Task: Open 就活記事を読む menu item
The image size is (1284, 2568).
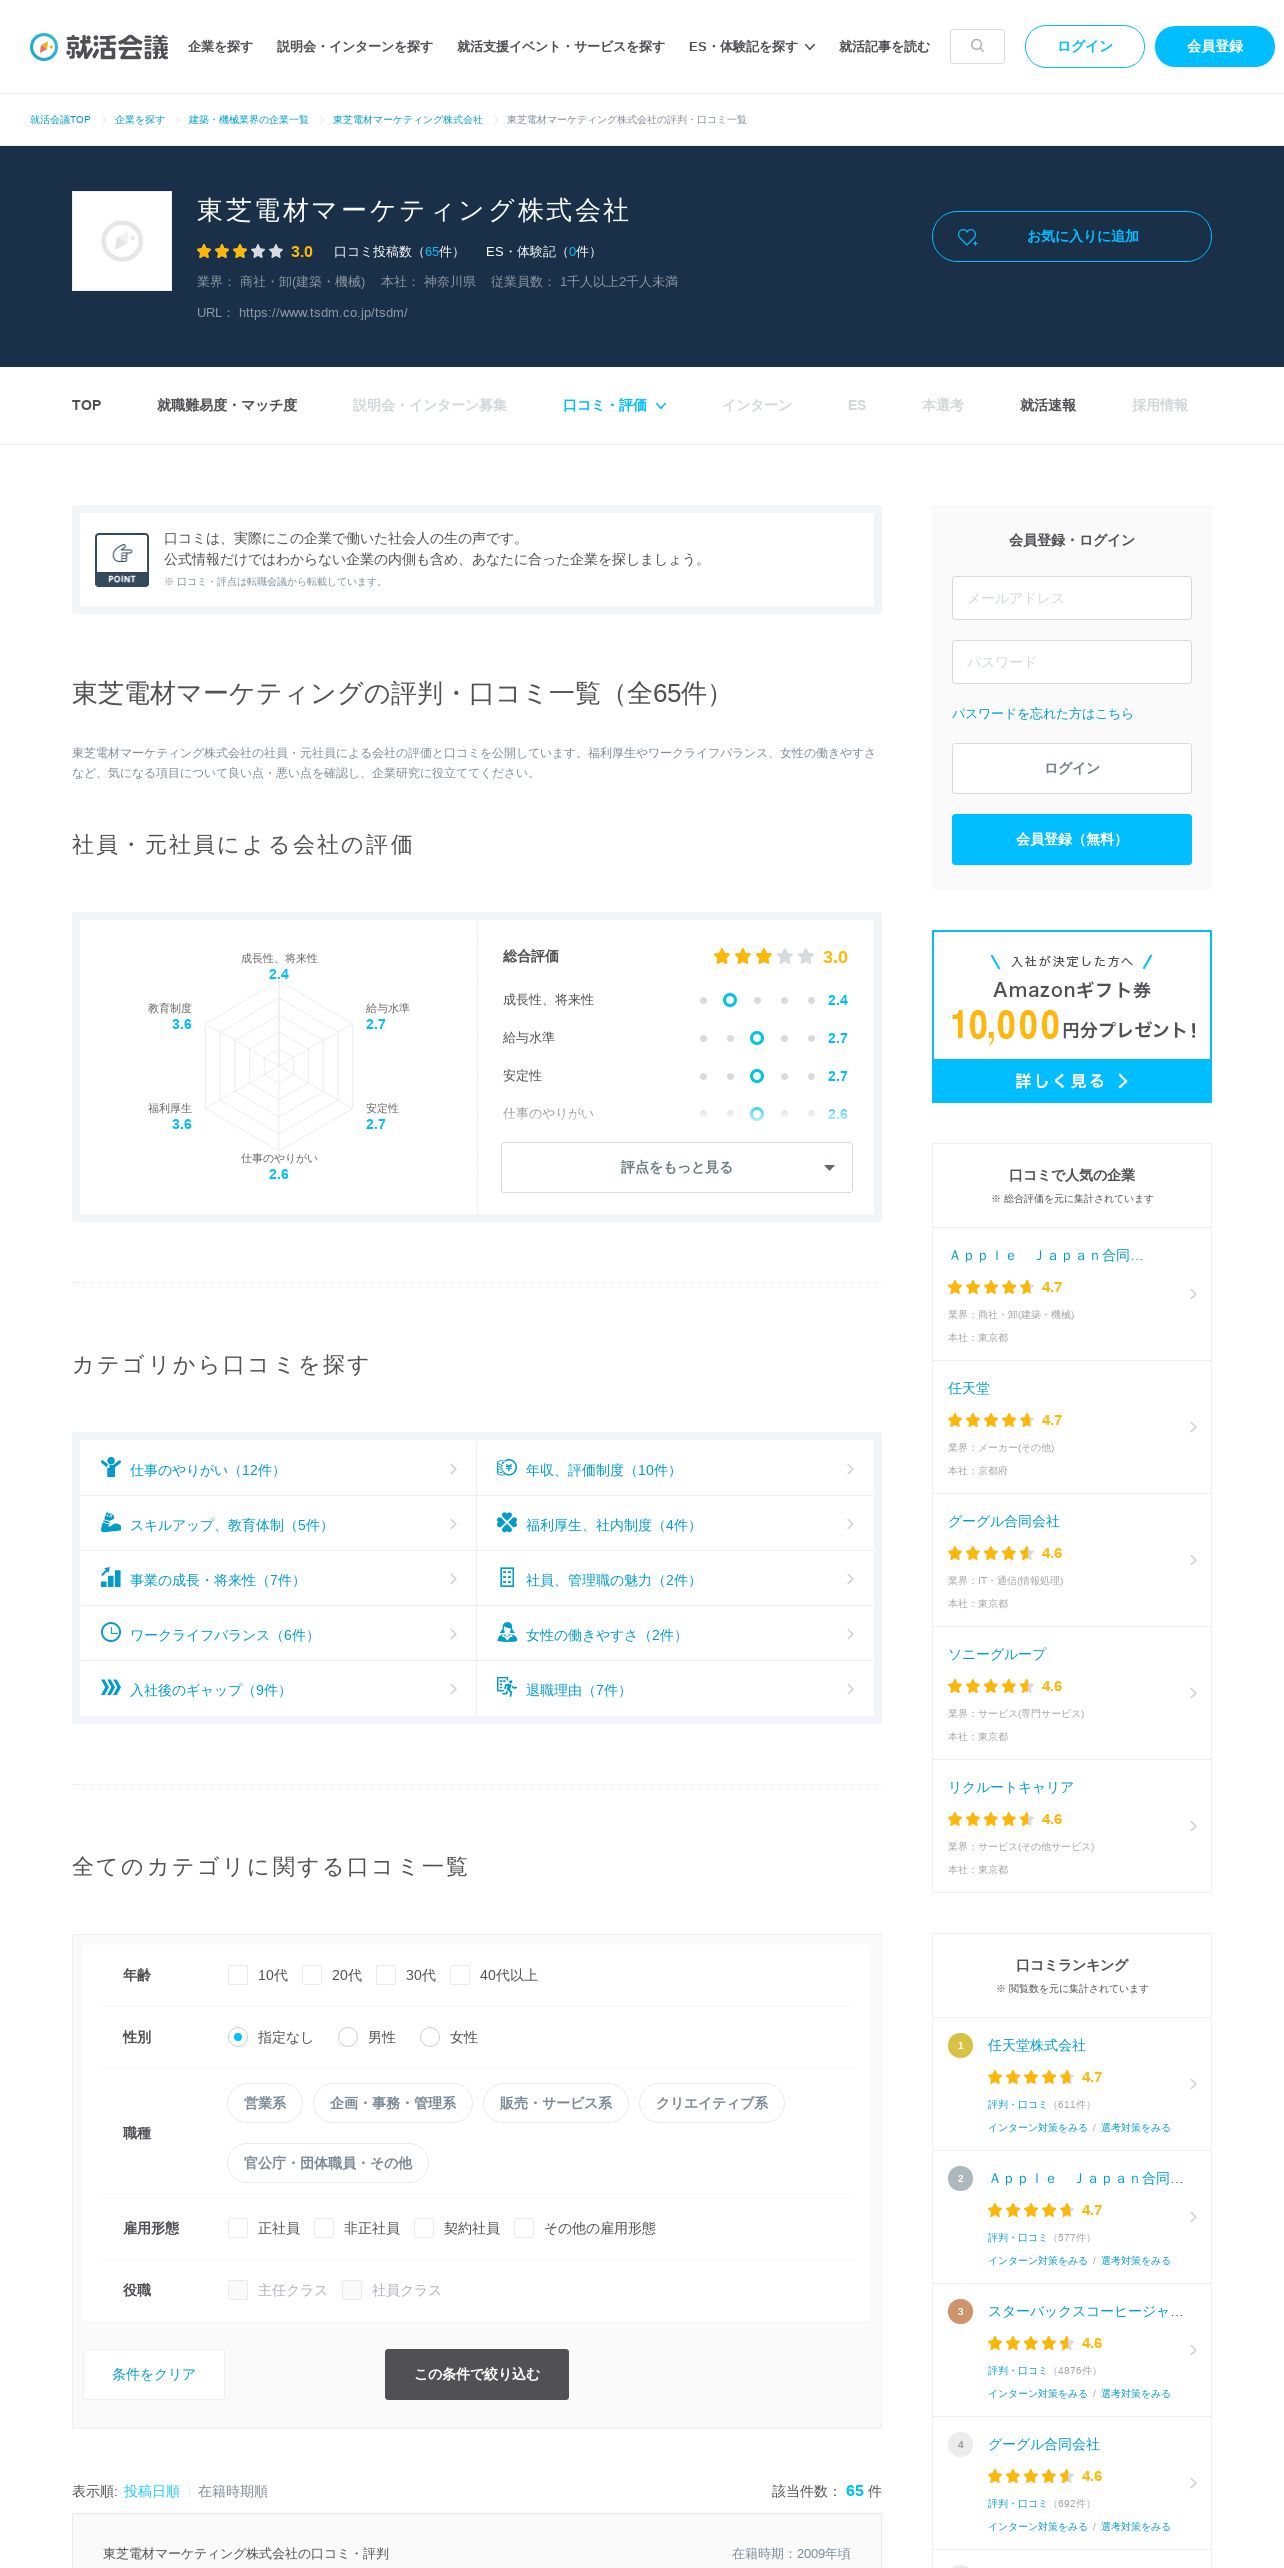Action: coord(884,47)
